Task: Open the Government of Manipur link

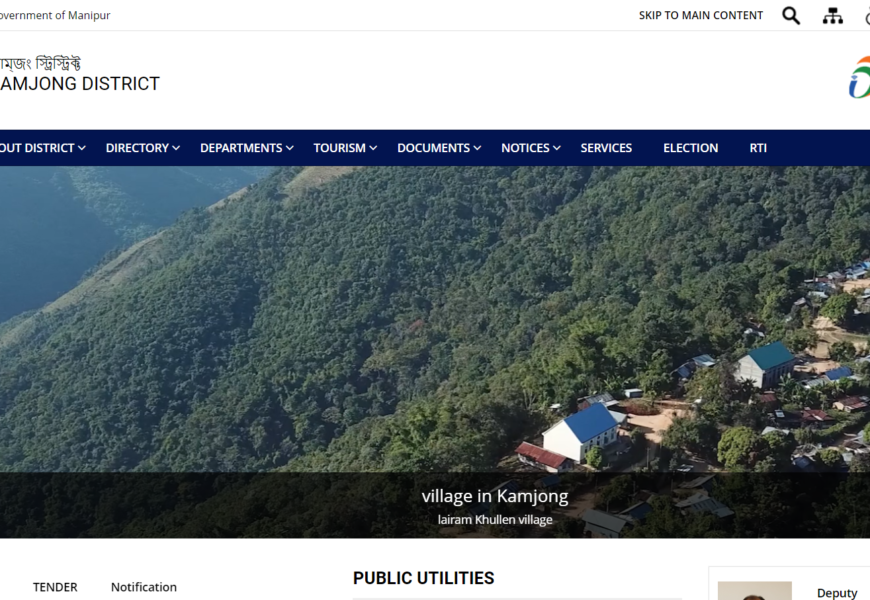Action: click(55, 16)
